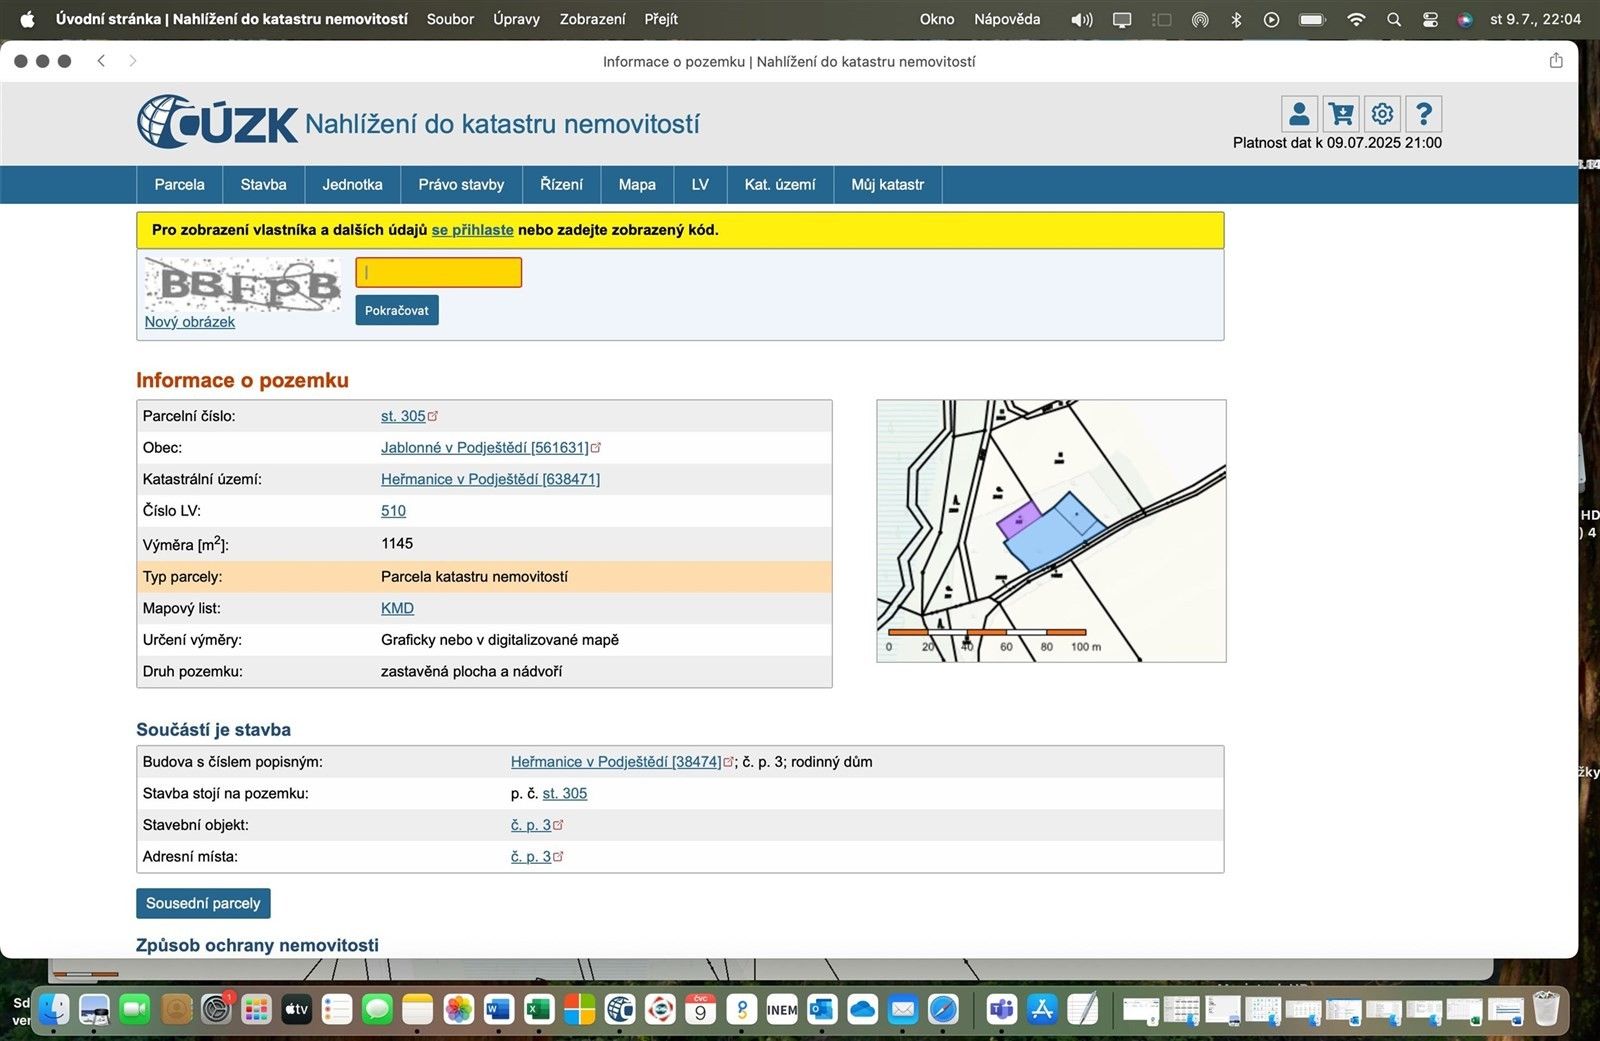
Task: Click the question mark help icon
Action: (x=1423, y=114)
